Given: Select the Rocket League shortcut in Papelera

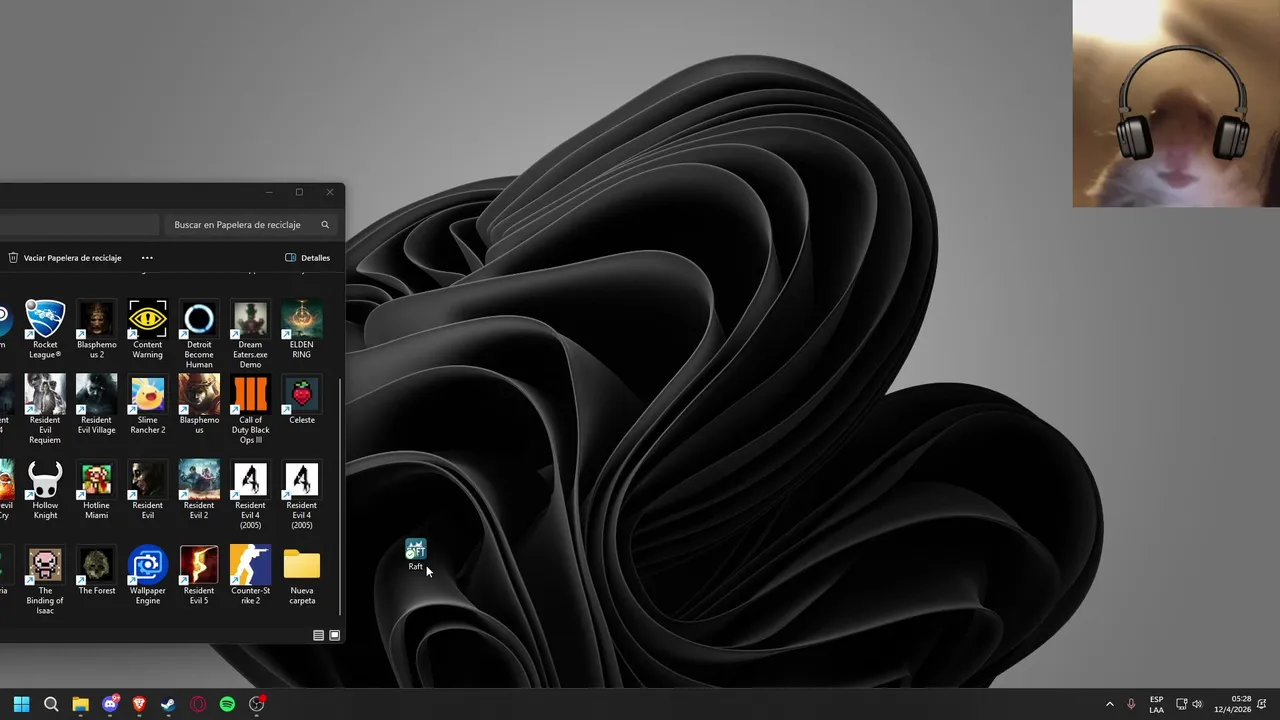Looking at the screenshot, I should point(45,330).
